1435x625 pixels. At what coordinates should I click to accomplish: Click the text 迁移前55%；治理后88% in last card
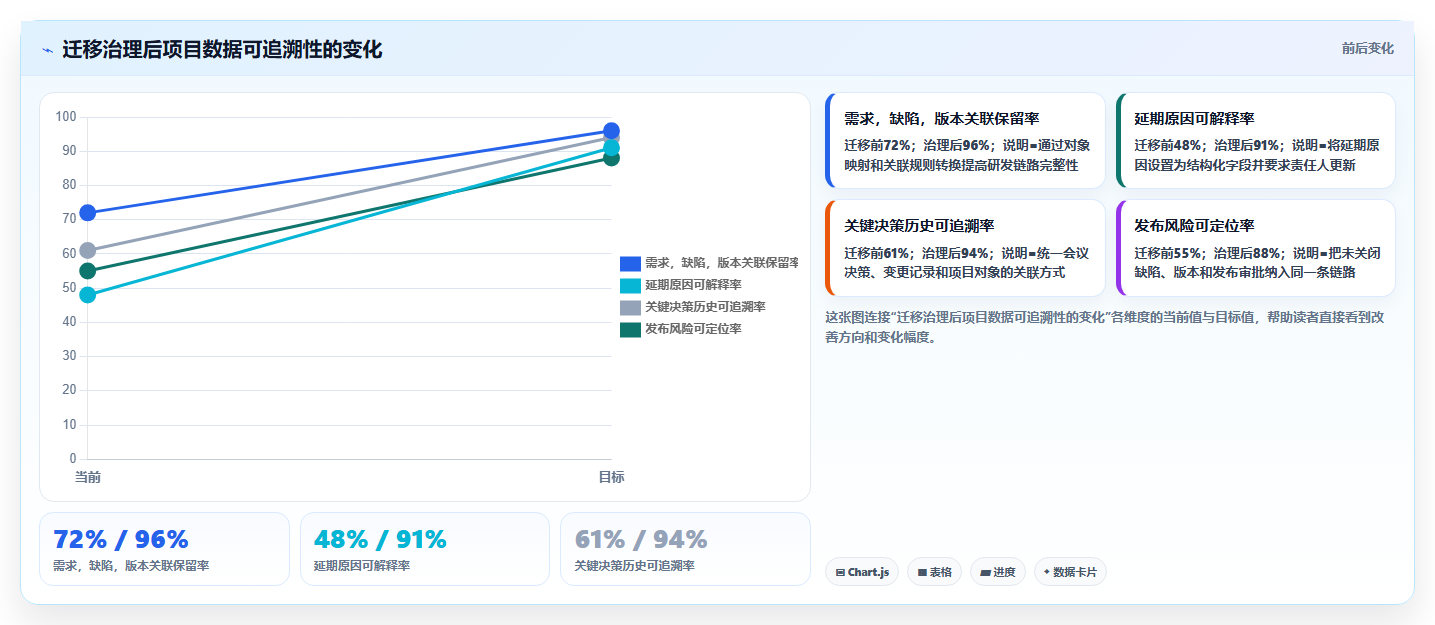coord(1207,253)
